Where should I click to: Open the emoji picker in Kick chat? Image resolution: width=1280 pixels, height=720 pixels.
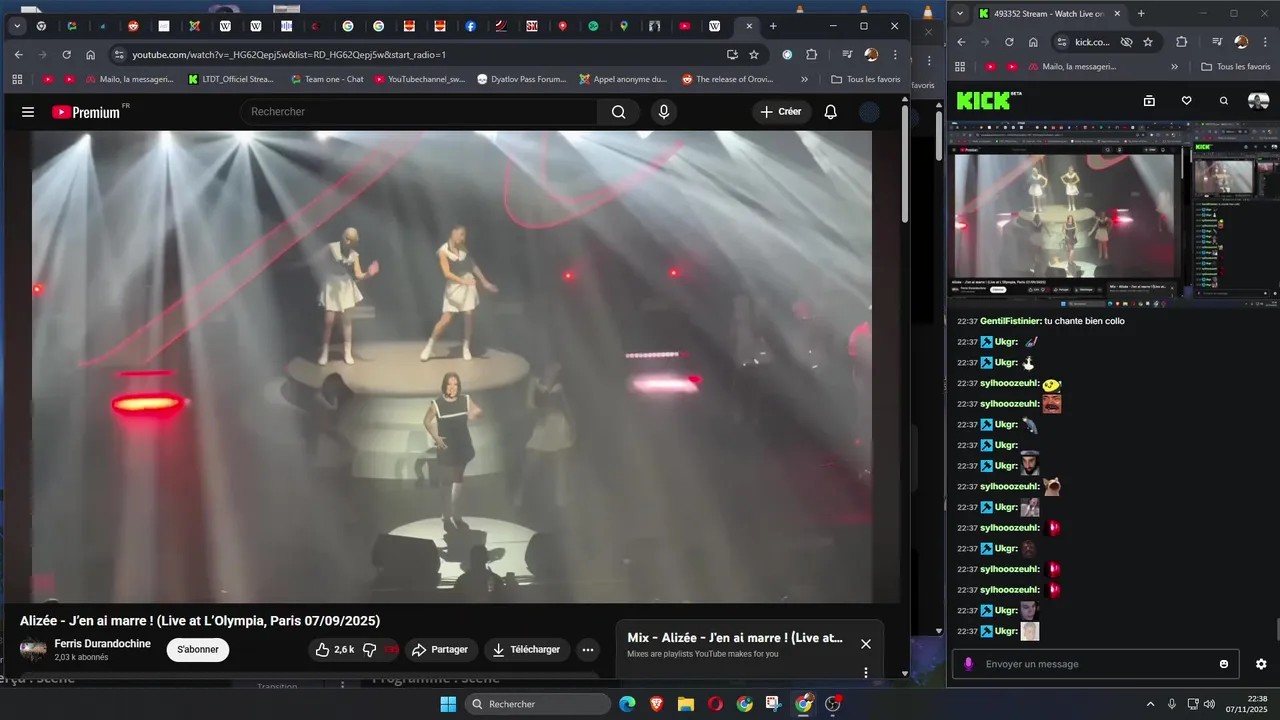[1224, 664]
